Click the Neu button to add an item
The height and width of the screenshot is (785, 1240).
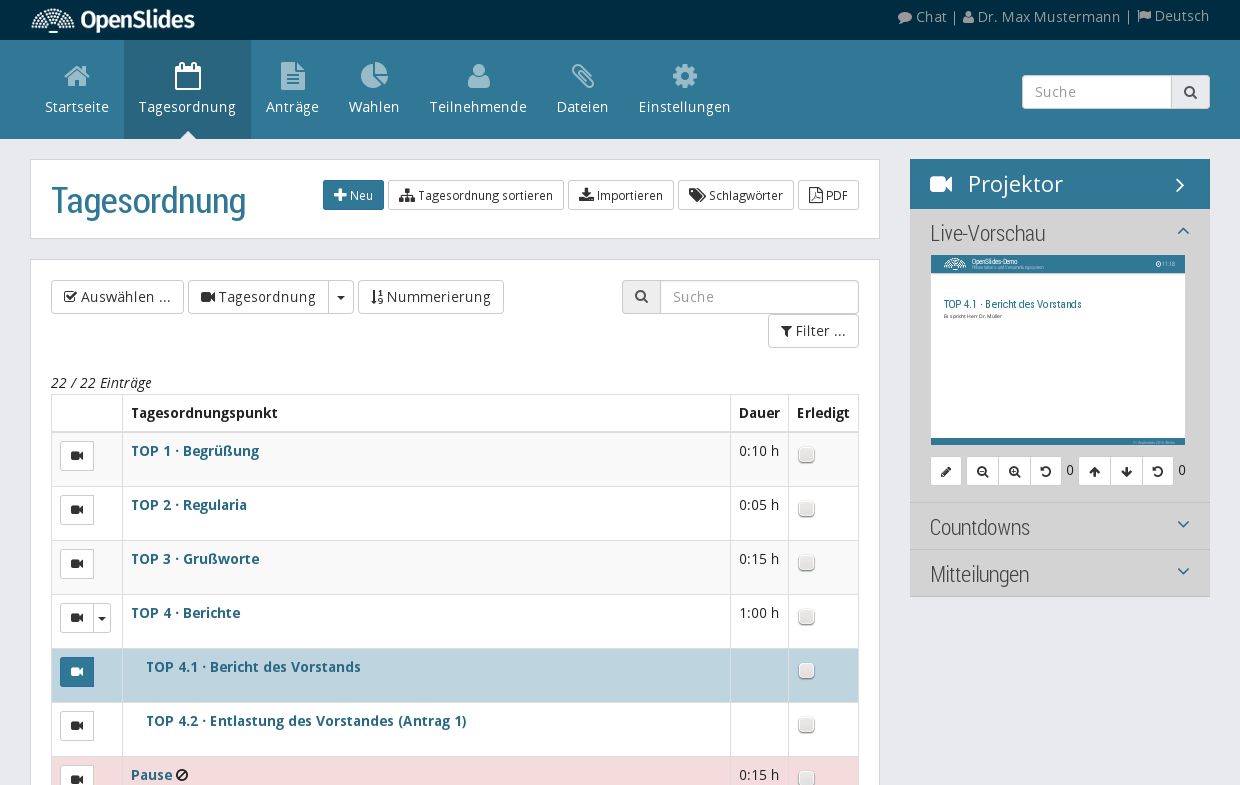point(353,195)
